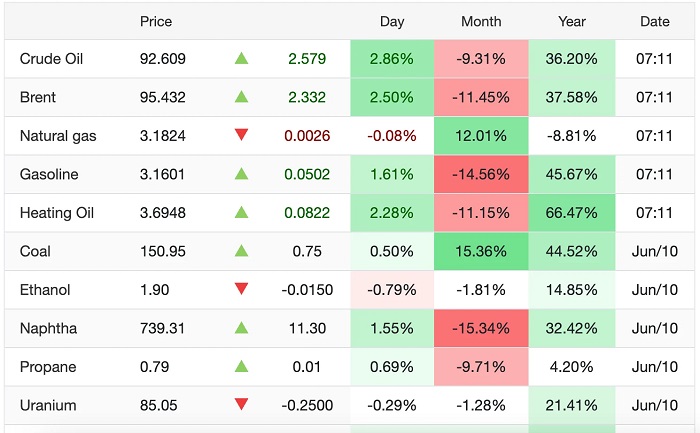The height and width of the screenshot is (433, 700).
Task: Click Gasoline change value 0.0502
Action: click(307, 174)
